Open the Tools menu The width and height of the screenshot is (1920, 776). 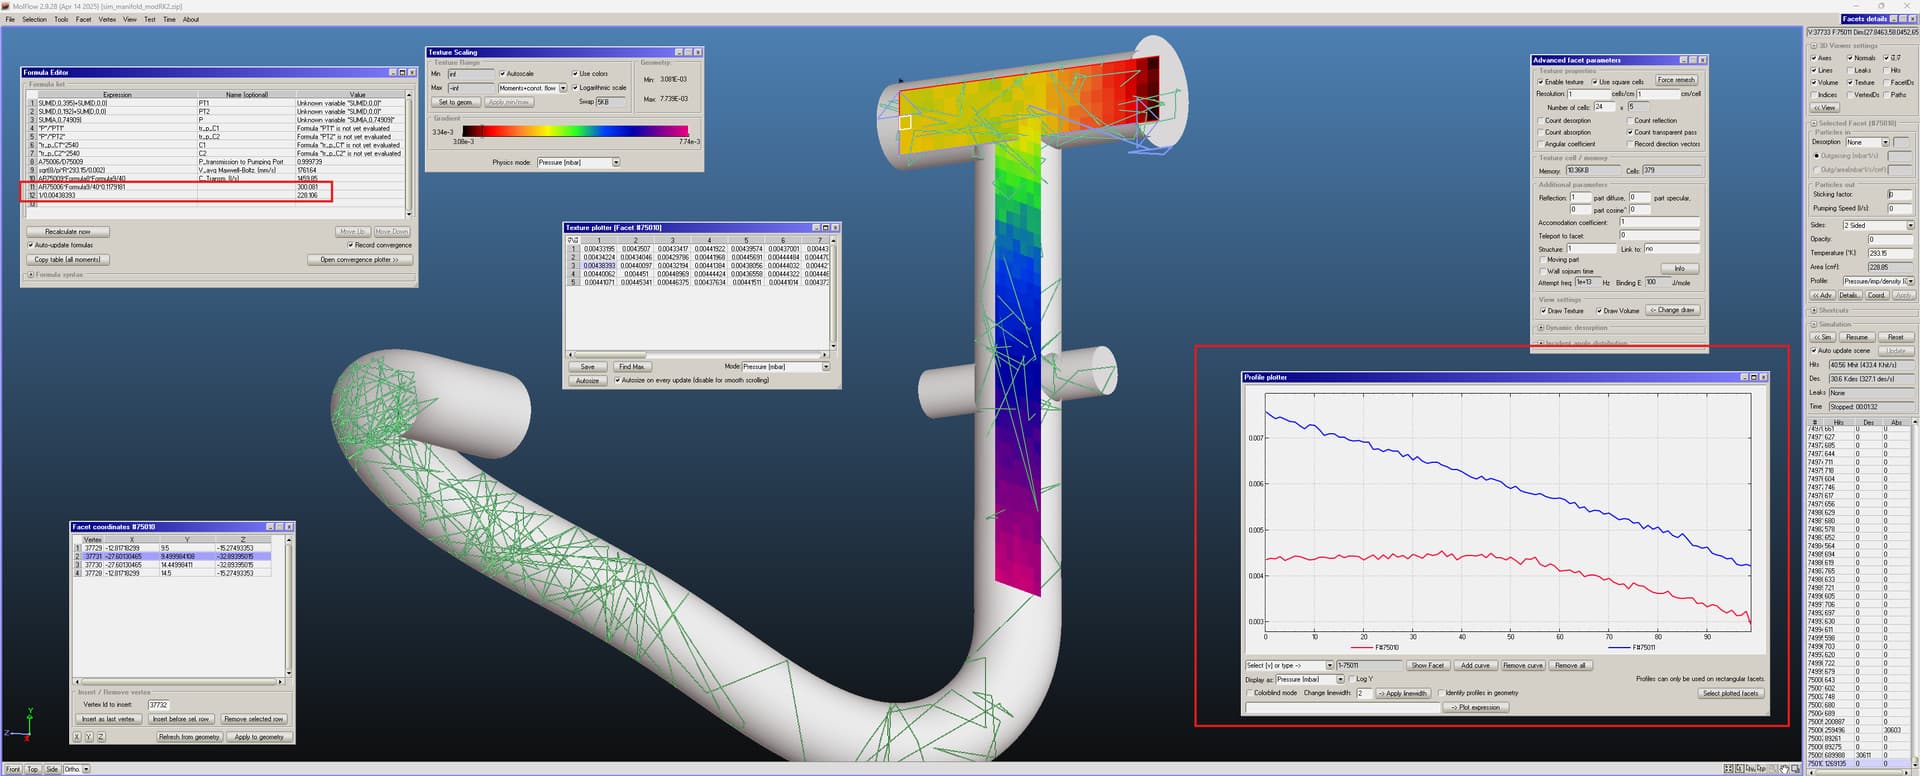(62, 19)
